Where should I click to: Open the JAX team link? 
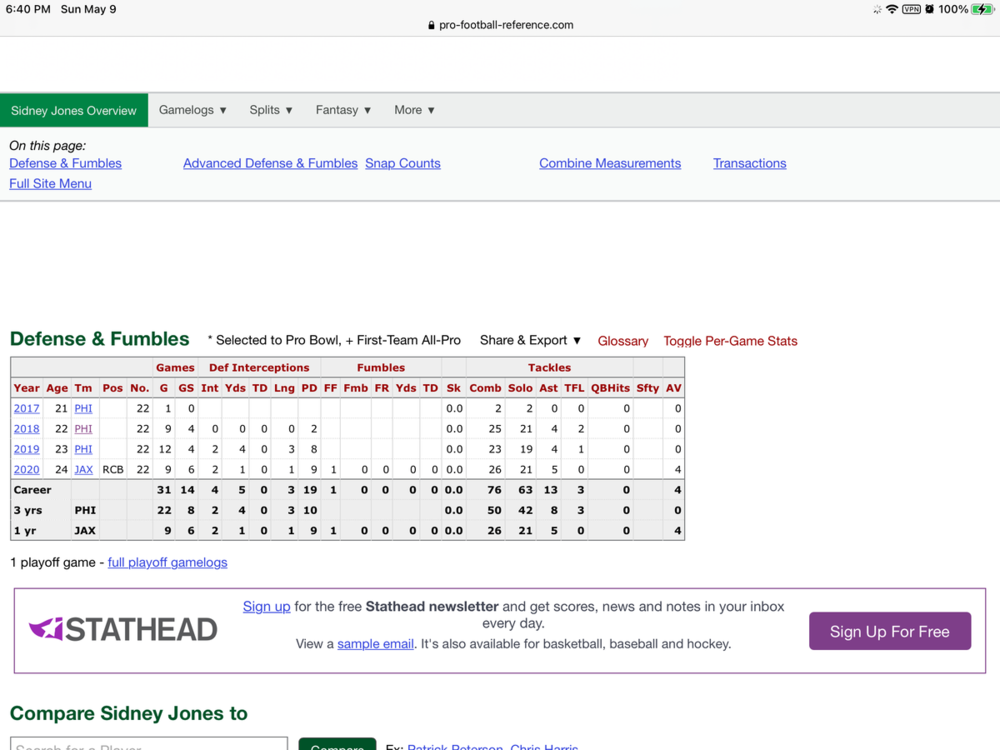tap(84, 469)
